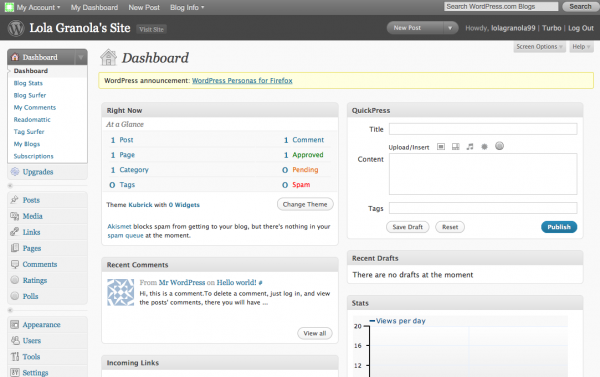Screen dimensions: 600x377
Task: Click New Post in the top admin bar
Action: click(x=144, y=7)
